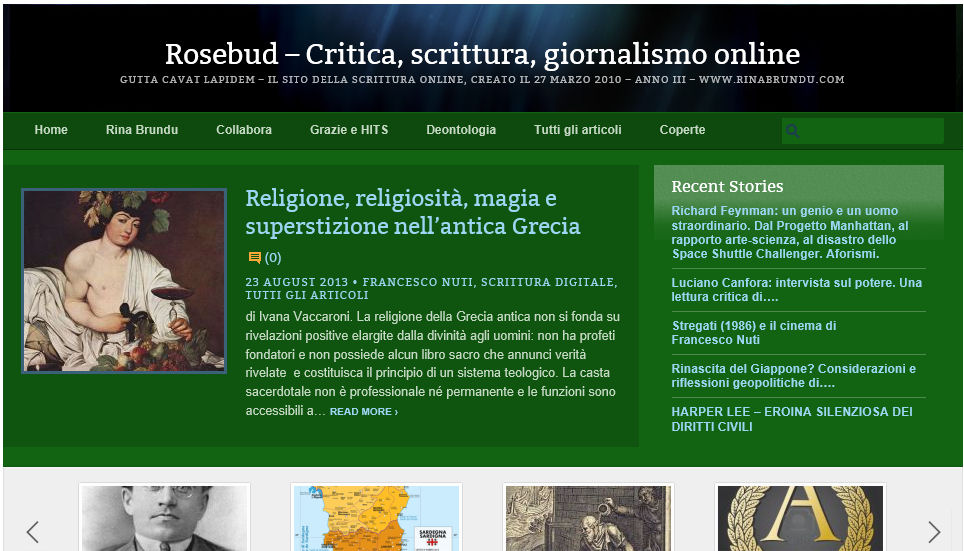The image size is (964, 551).
Task: Open the Coperte menu item
Action: coord(682,130)
